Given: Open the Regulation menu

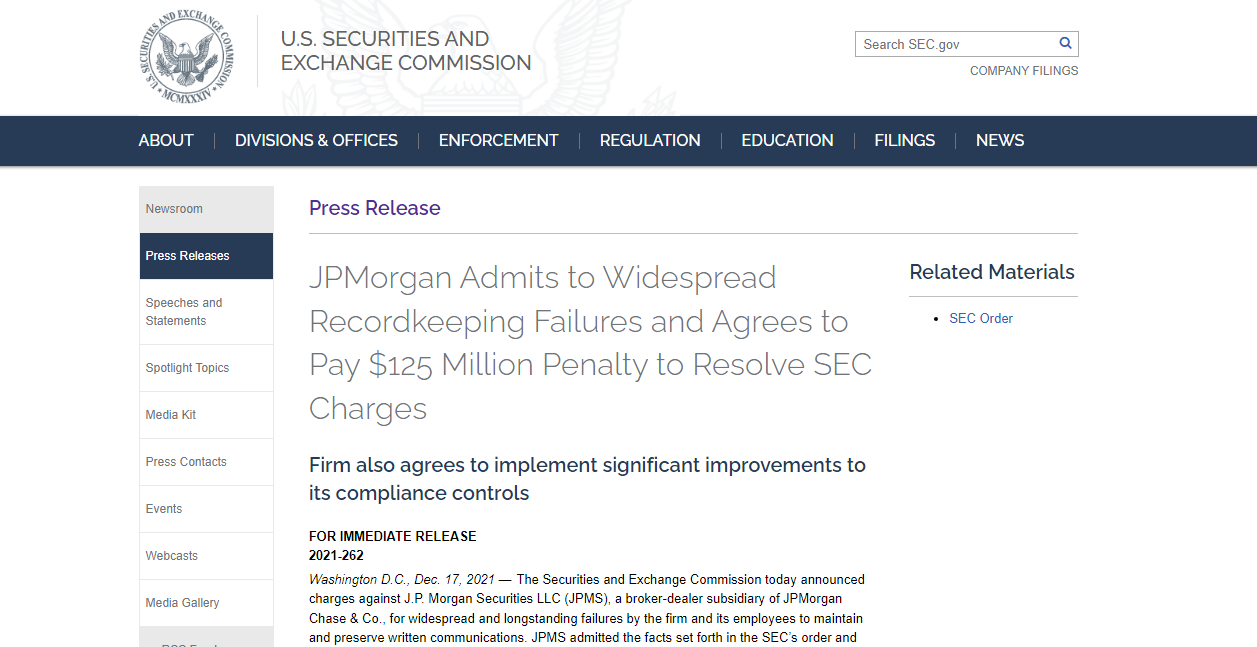Looking at the screenshot, I should point(650,141).
